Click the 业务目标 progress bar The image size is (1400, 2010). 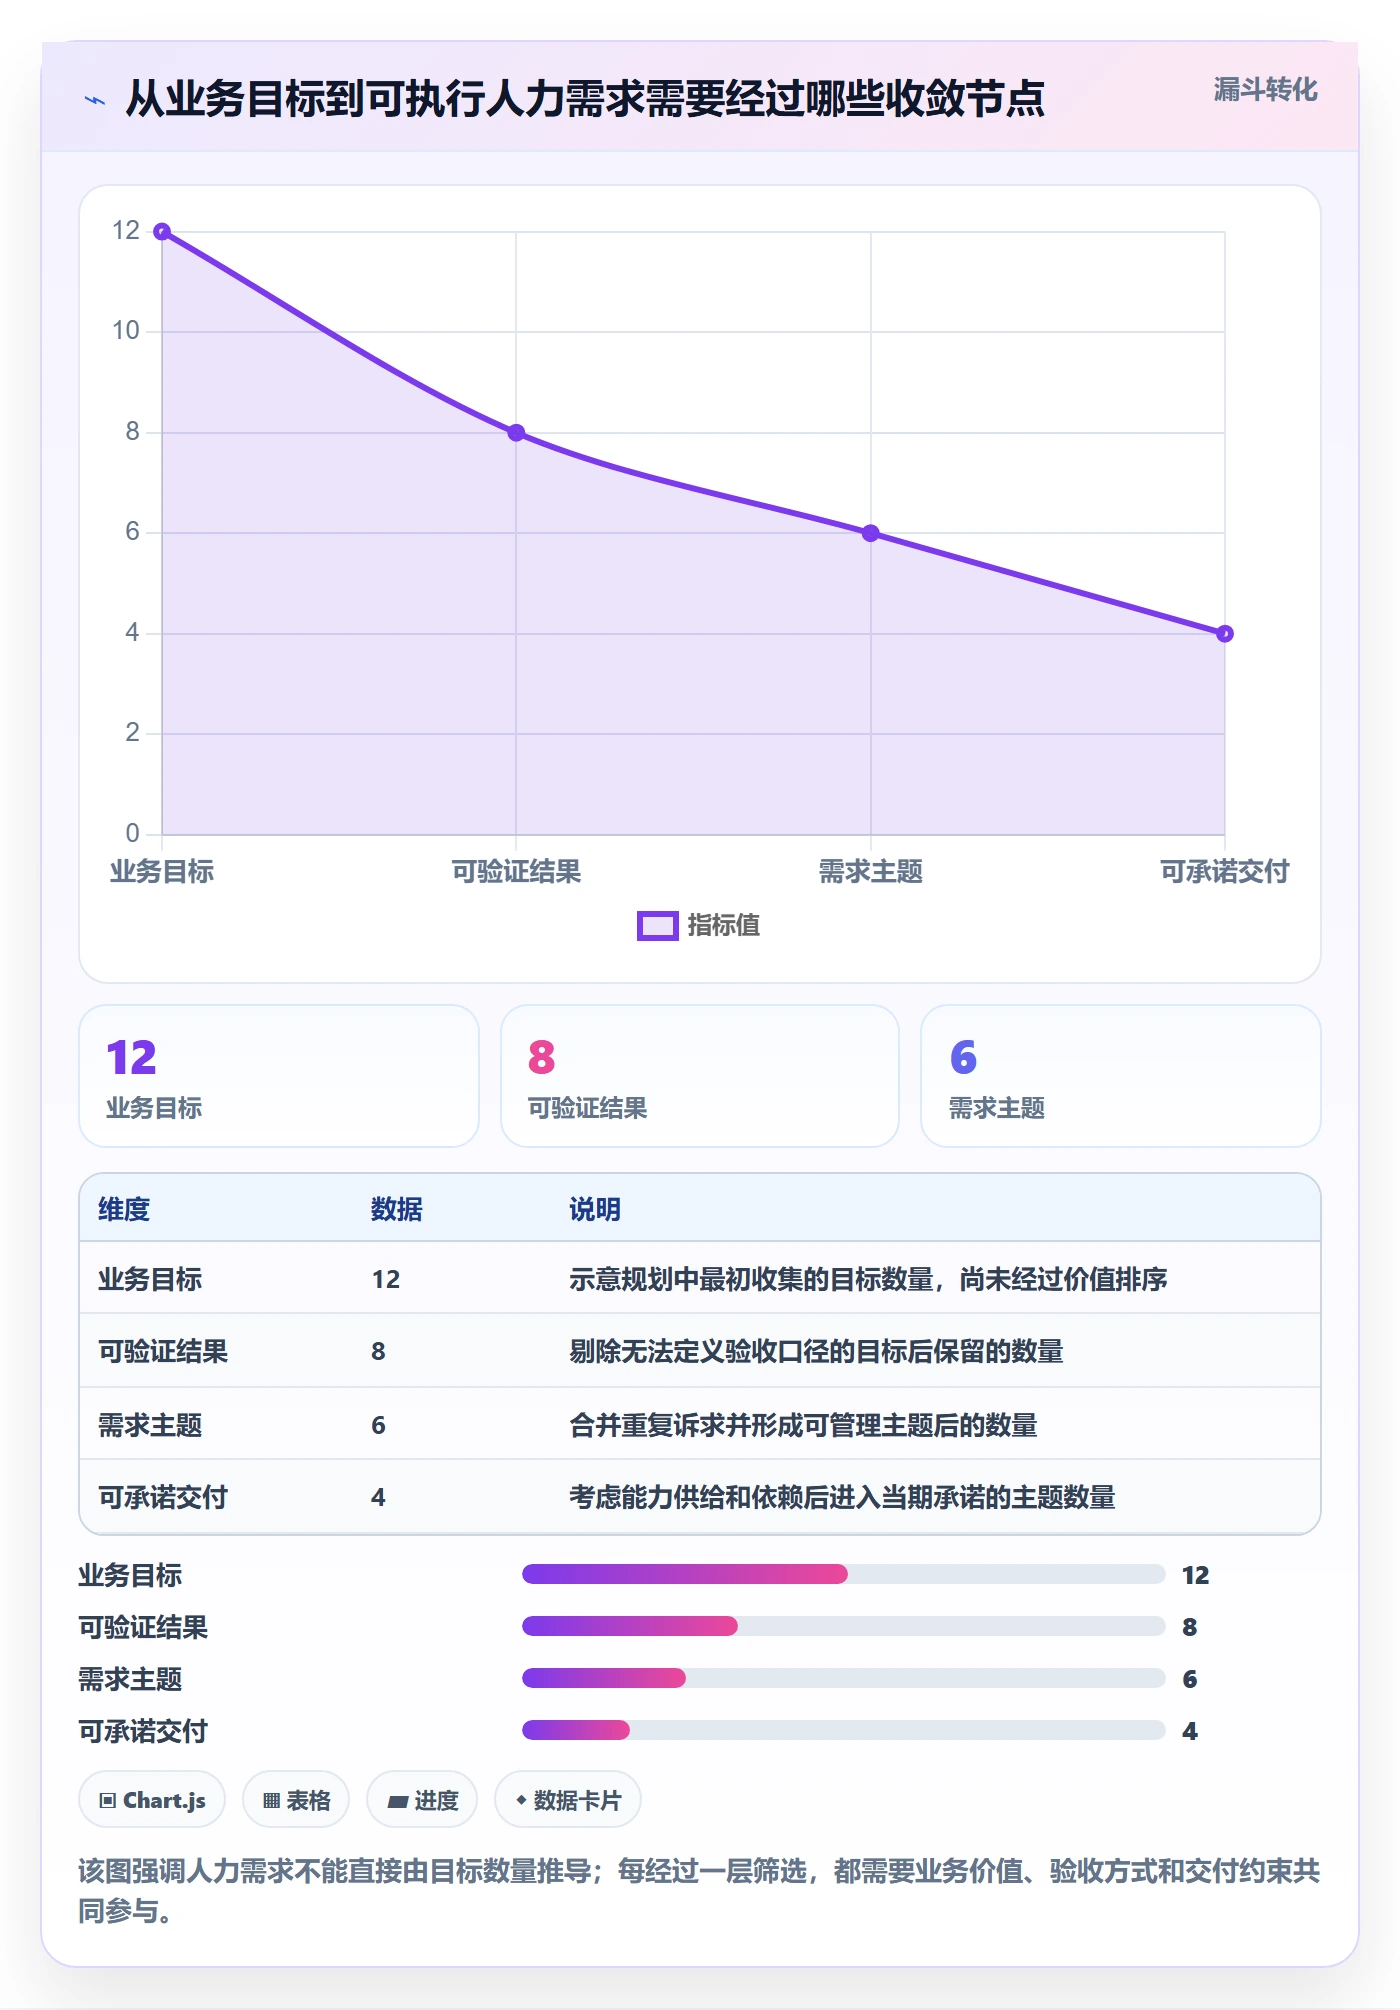[844, 1574]
